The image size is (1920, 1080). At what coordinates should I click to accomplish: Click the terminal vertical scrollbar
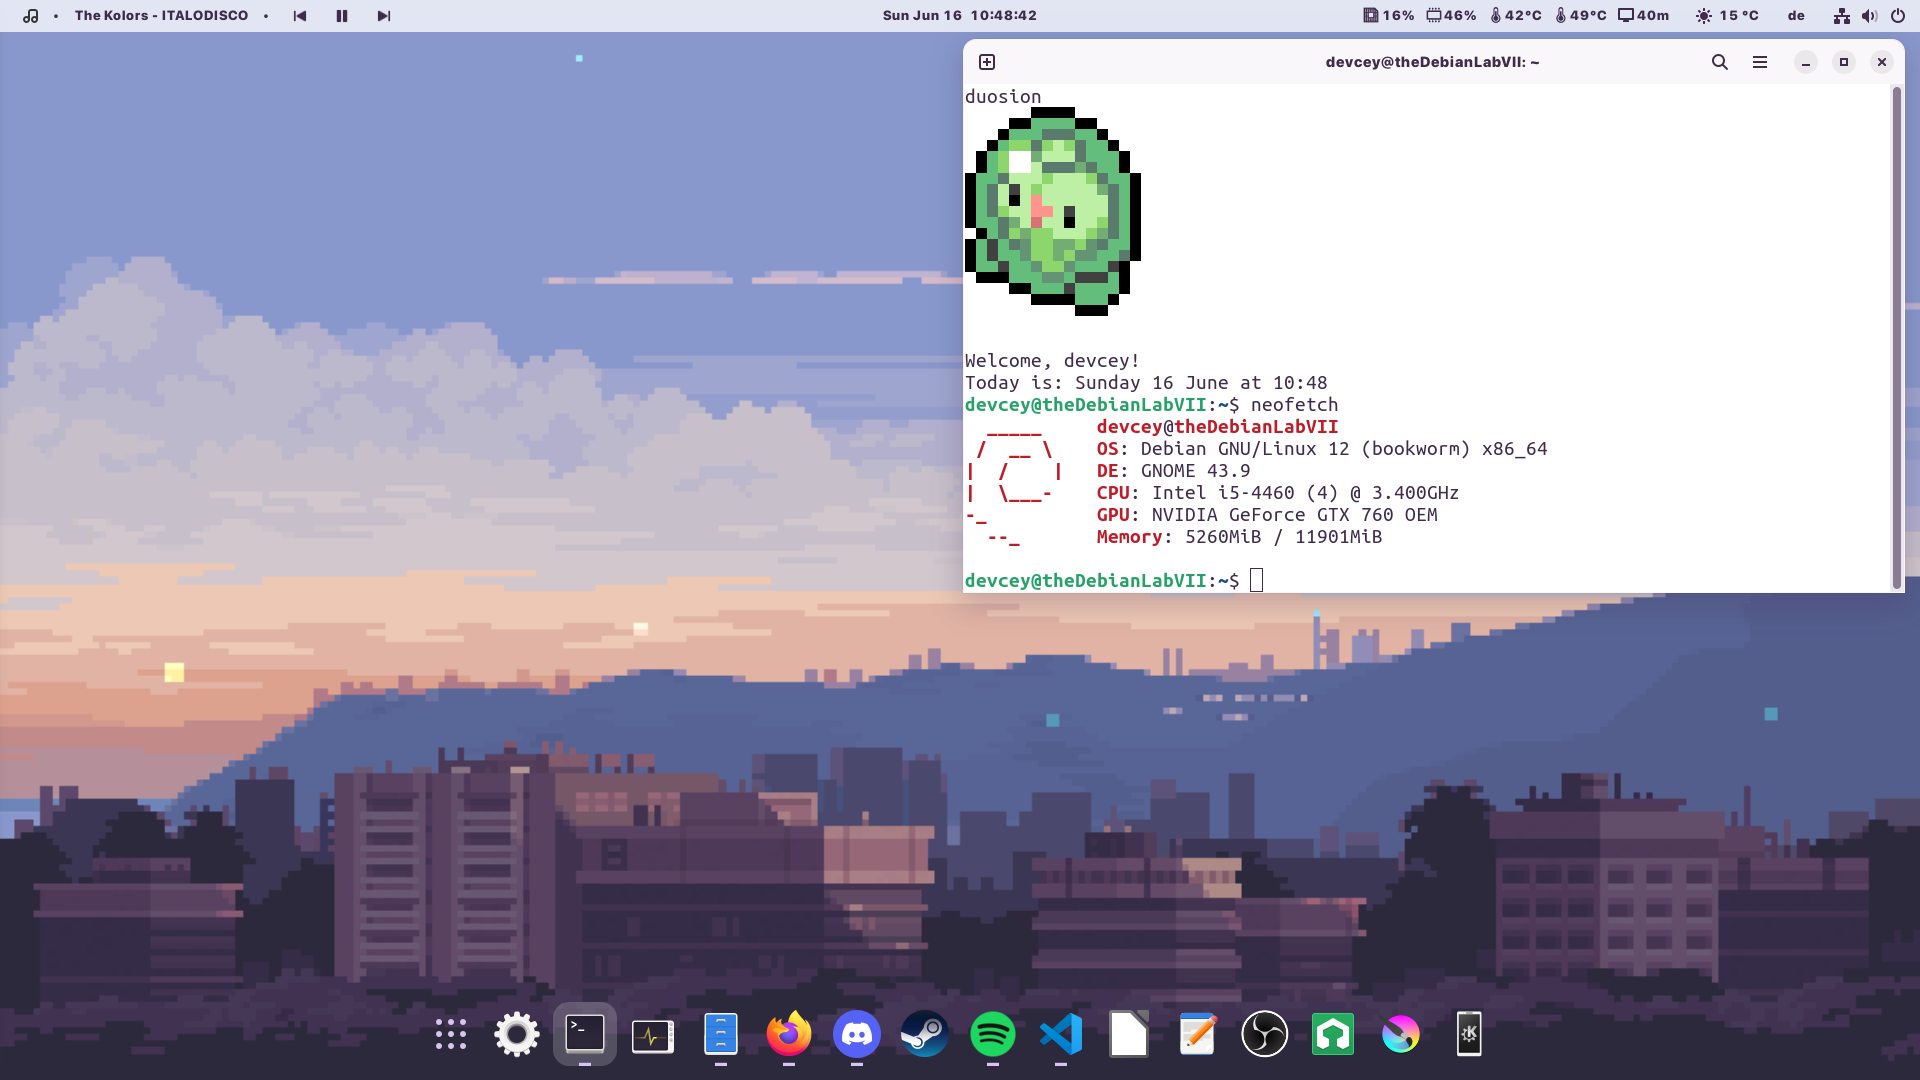pos(1896,338)
